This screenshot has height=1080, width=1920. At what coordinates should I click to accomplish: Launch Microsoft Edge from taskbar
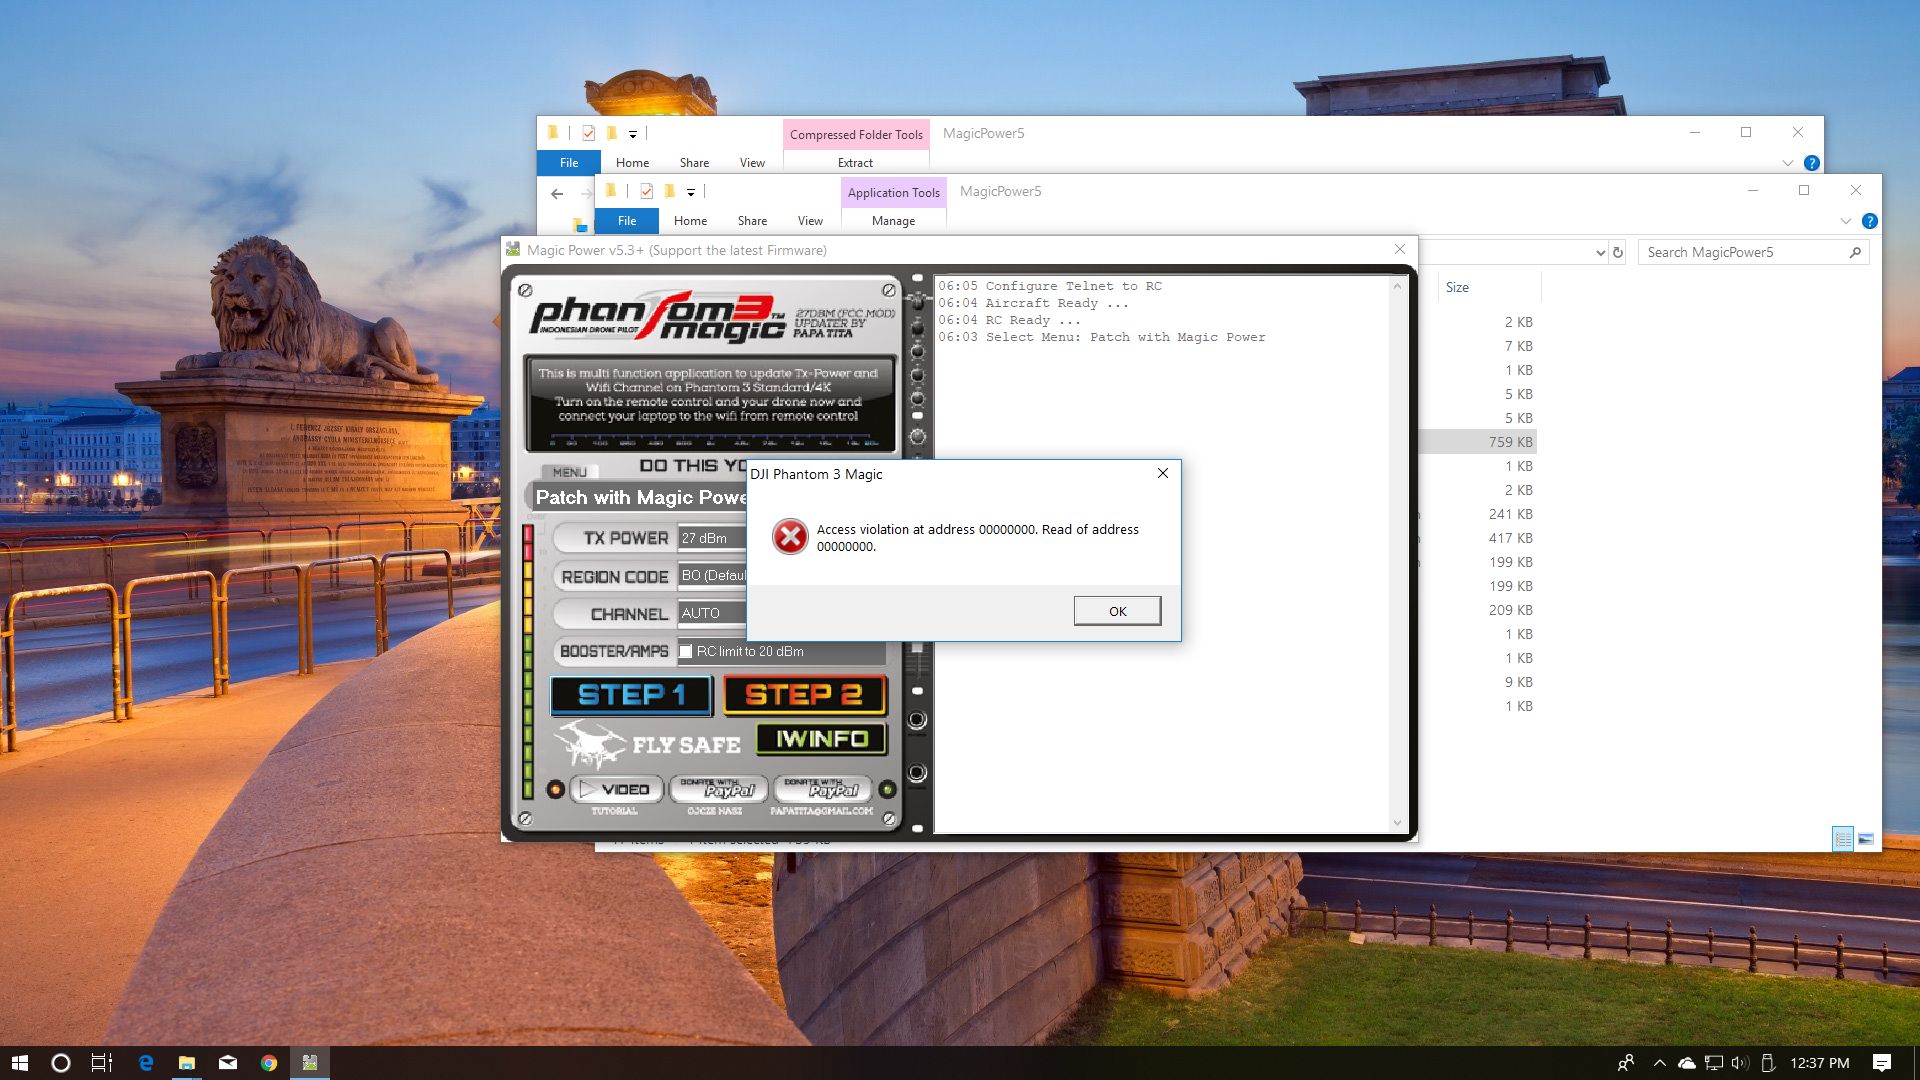pos(146,1063)
